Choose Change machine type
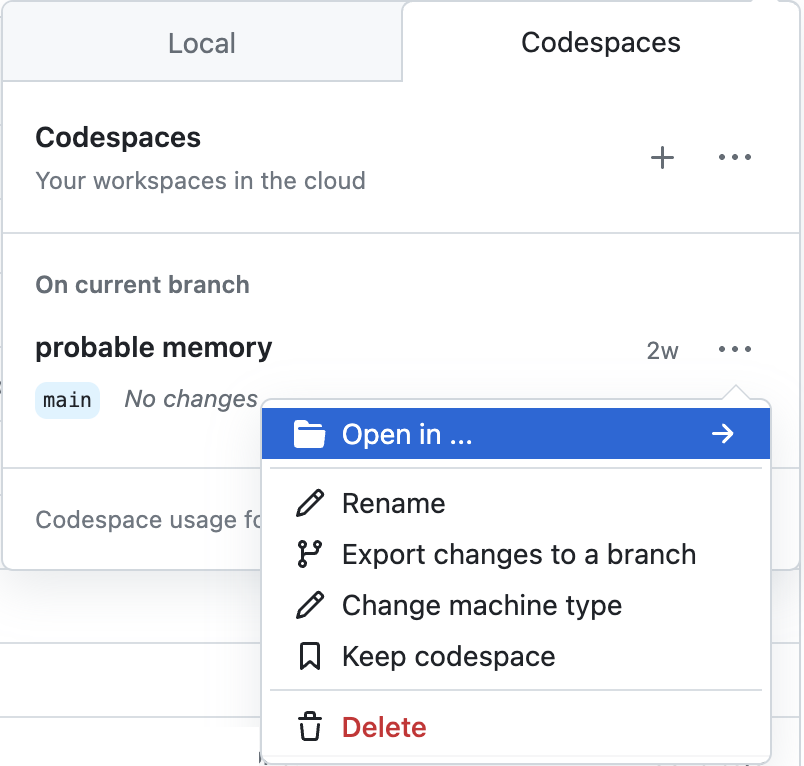 (x=482, y=605)
